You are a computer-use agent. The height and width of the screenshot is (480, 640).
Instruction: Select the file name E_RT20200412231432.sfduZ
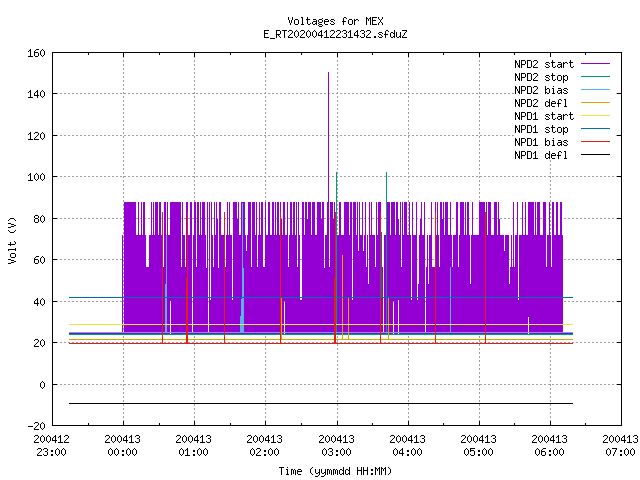click(335, 34)
